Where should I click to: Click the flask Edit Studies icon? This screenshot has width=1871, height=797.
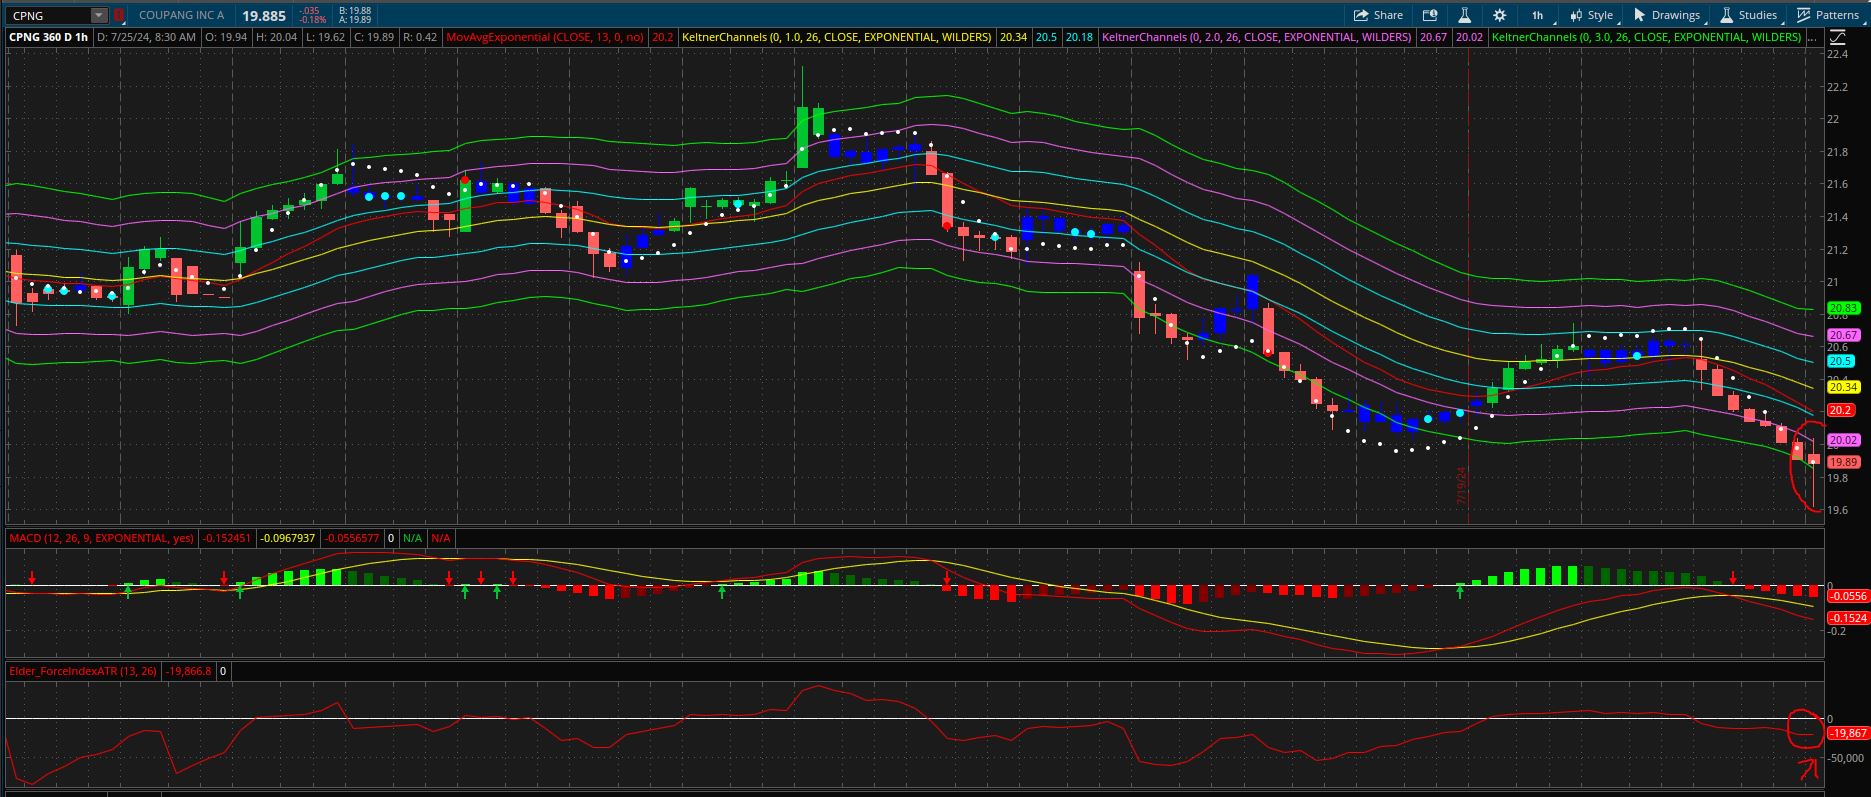point(1464,15)
